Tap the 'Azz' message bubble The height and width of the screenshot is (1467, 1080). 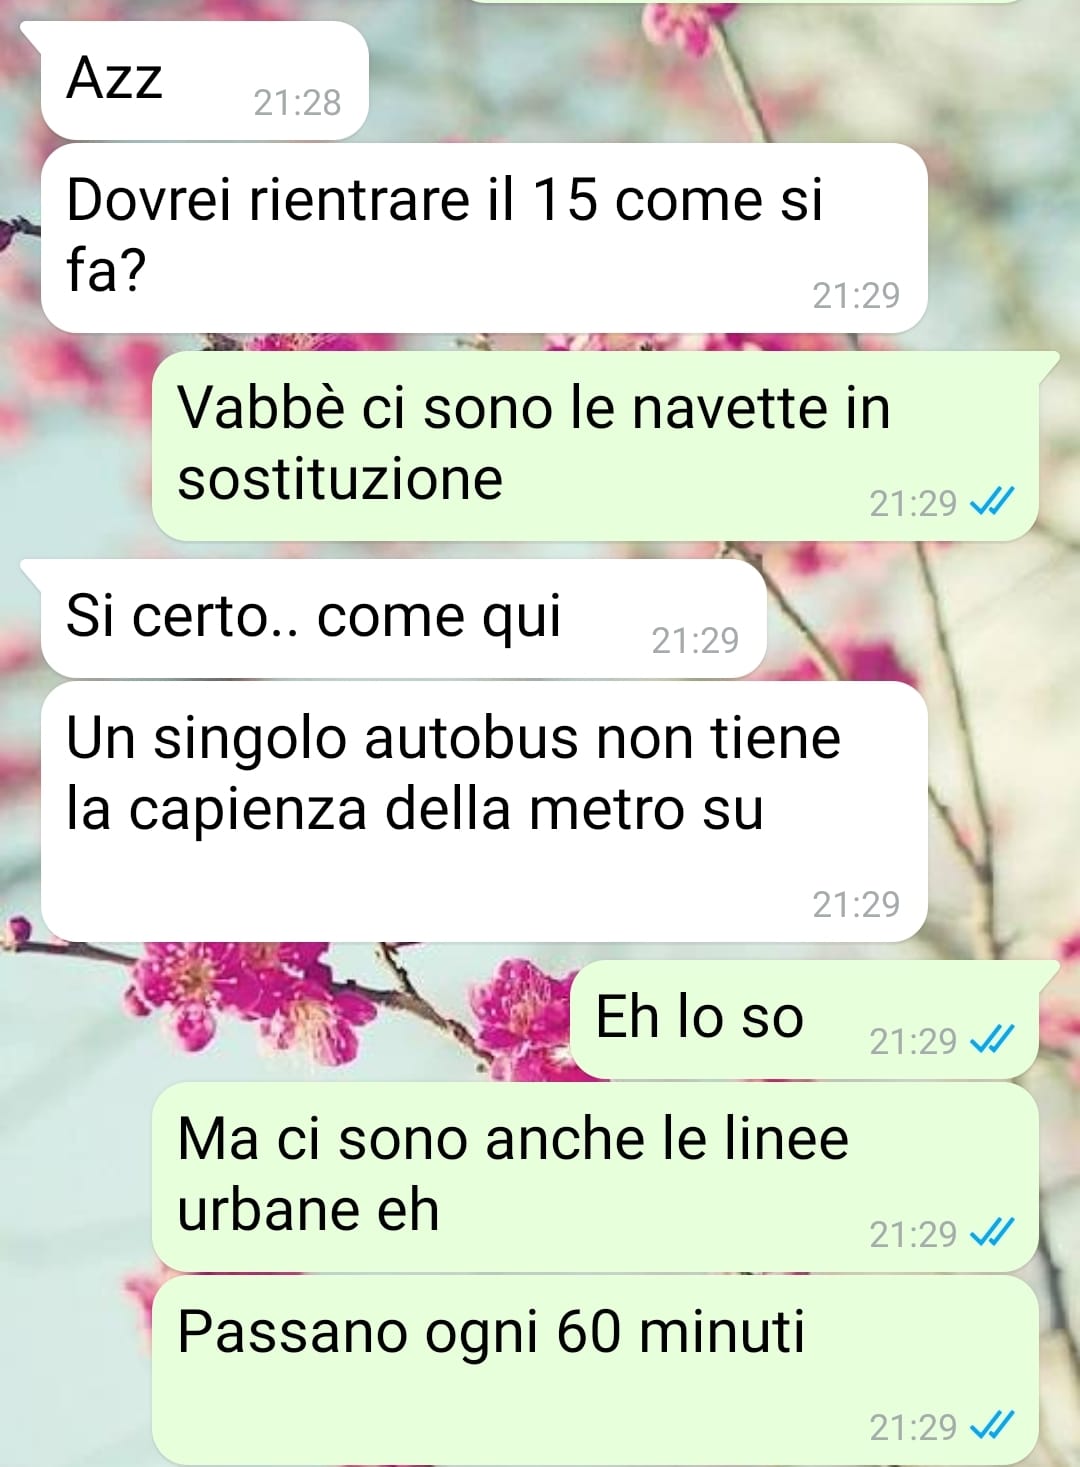coord(204,80)
